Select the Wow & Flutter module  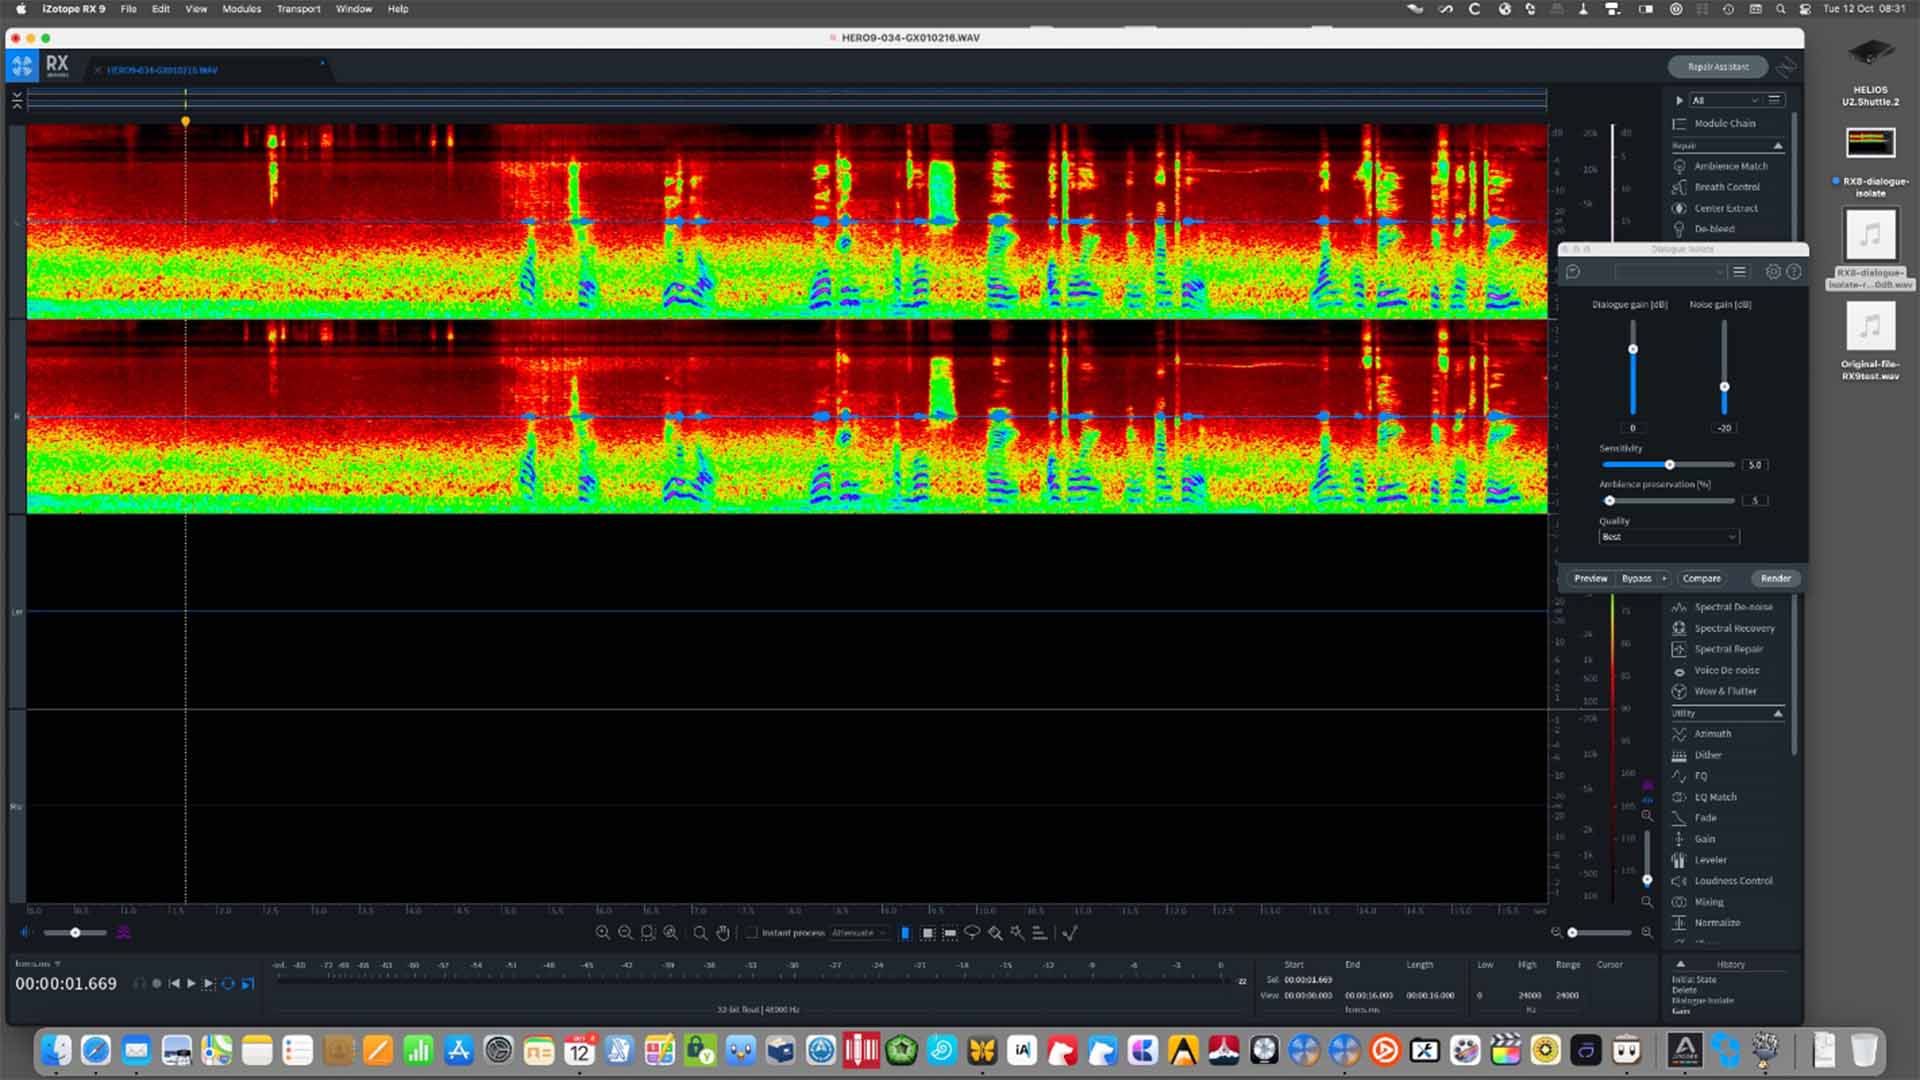coord(1724,691)
